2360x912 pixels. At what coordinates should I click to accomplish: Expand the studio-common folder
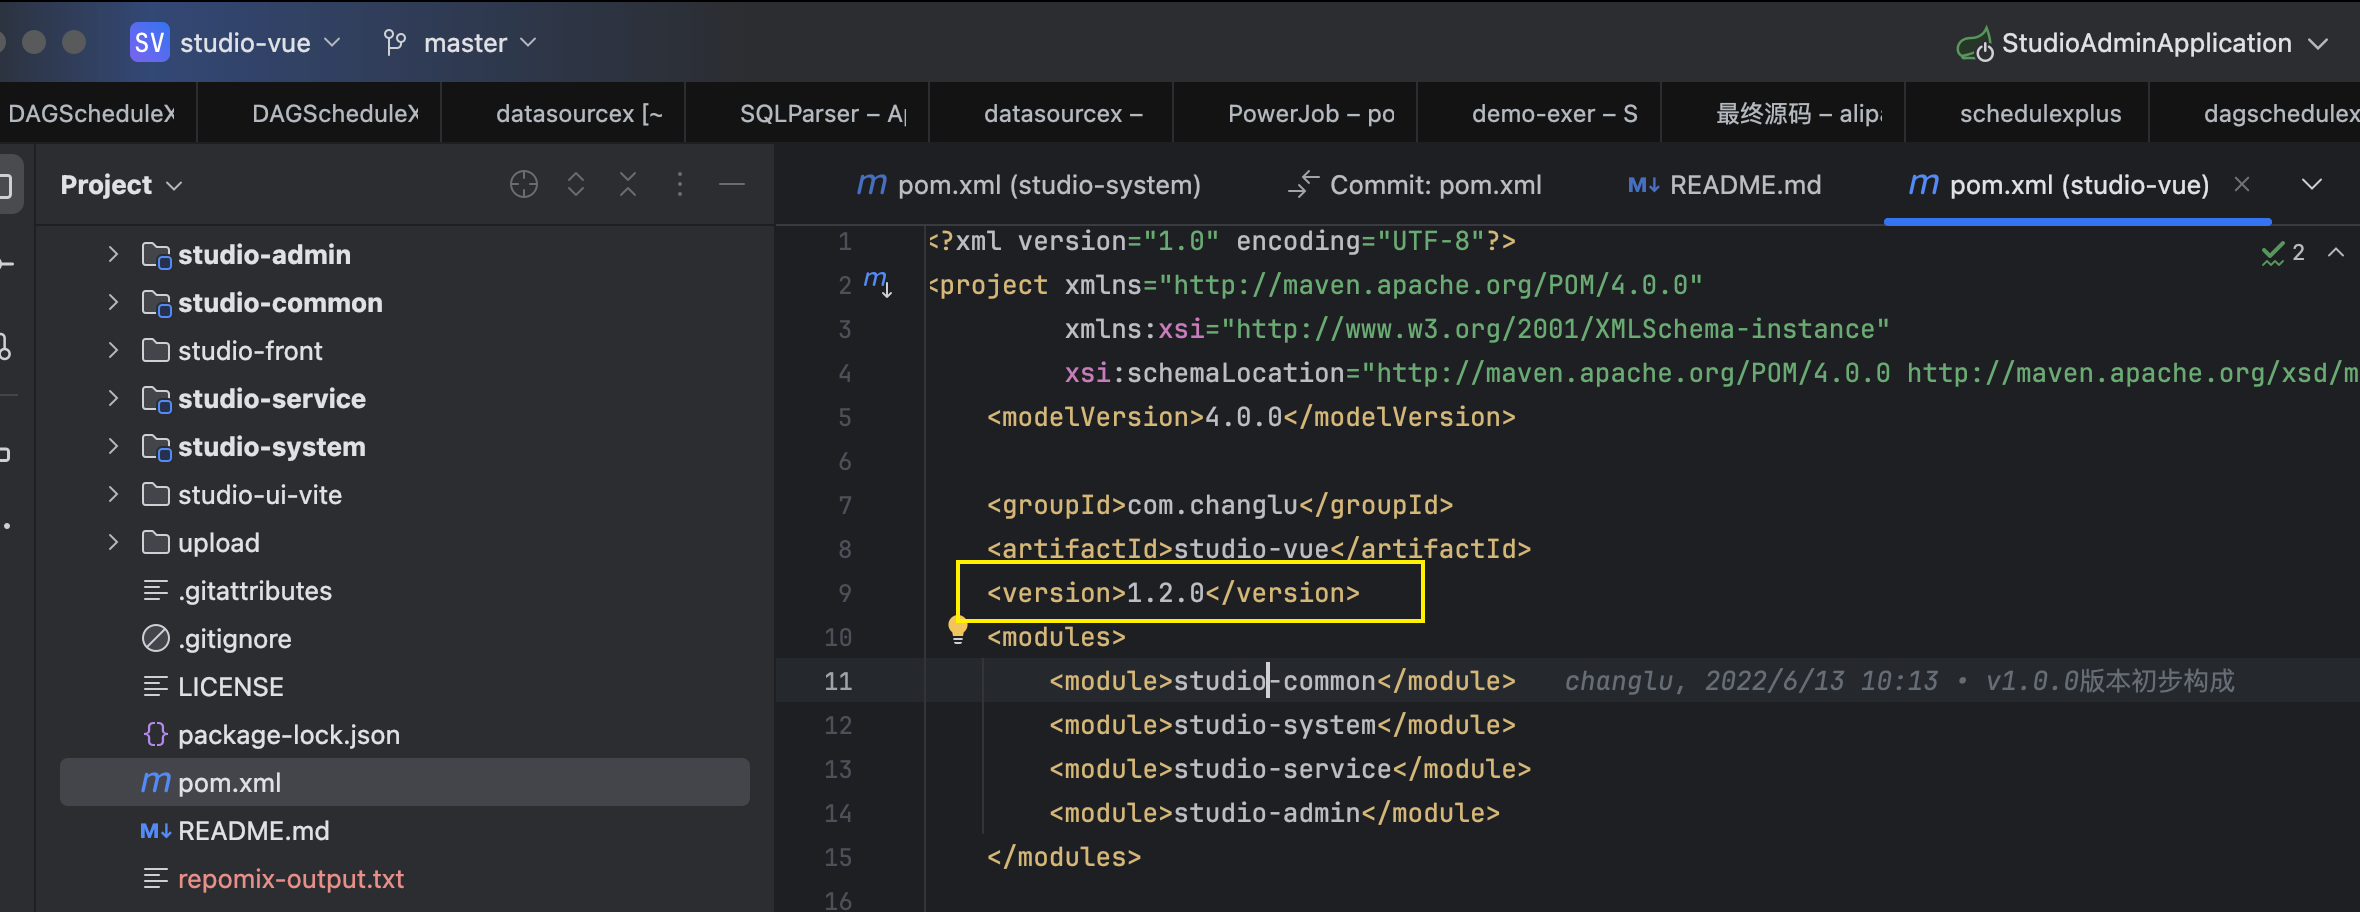(113, 303)
